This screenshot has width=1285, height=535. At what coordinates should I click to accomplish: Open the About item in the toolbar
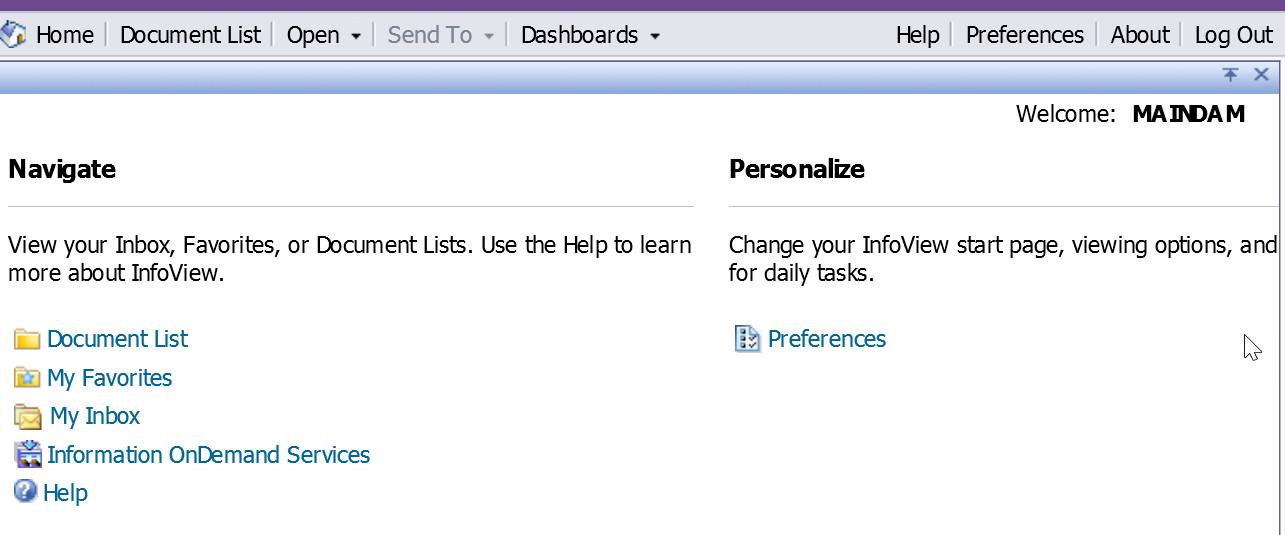(x=1140, y=35)
